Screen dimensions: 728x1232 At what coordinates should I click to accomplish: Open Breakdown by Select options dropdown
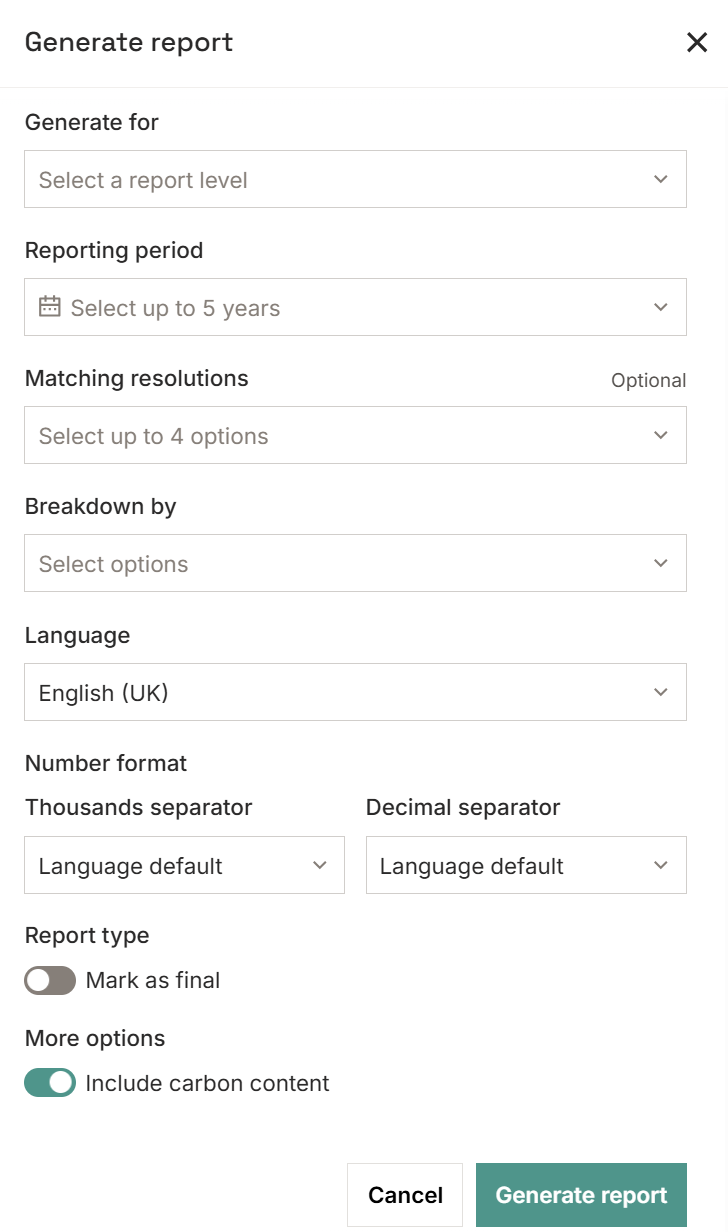(x=355, y=563)
